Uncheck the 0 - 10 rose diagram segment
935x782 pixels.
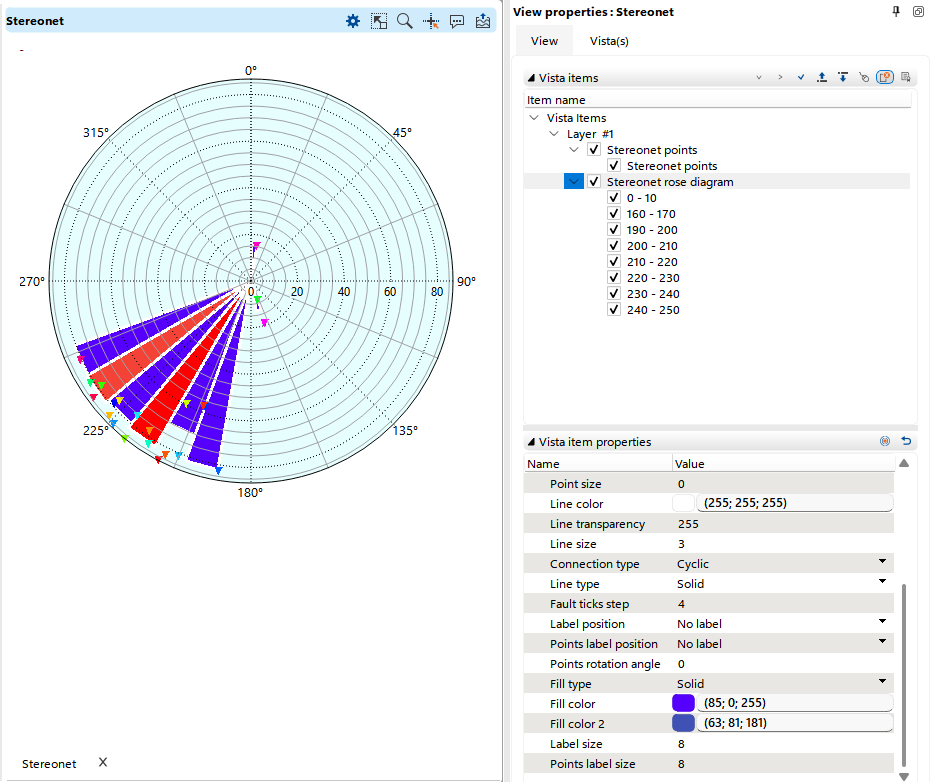tap(613, 197)
